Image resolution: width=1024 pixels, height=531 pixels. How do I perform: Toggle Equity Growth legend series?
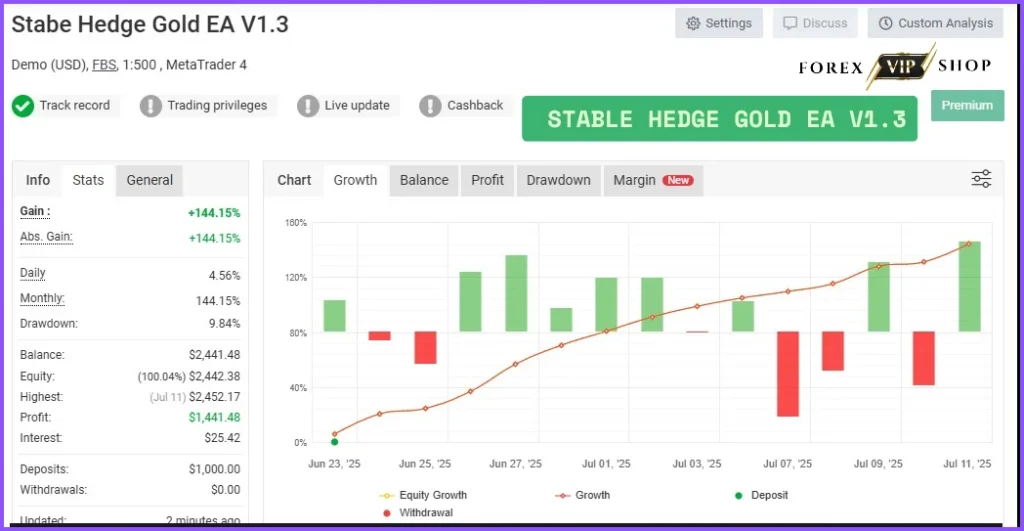(x=423, y=495)
